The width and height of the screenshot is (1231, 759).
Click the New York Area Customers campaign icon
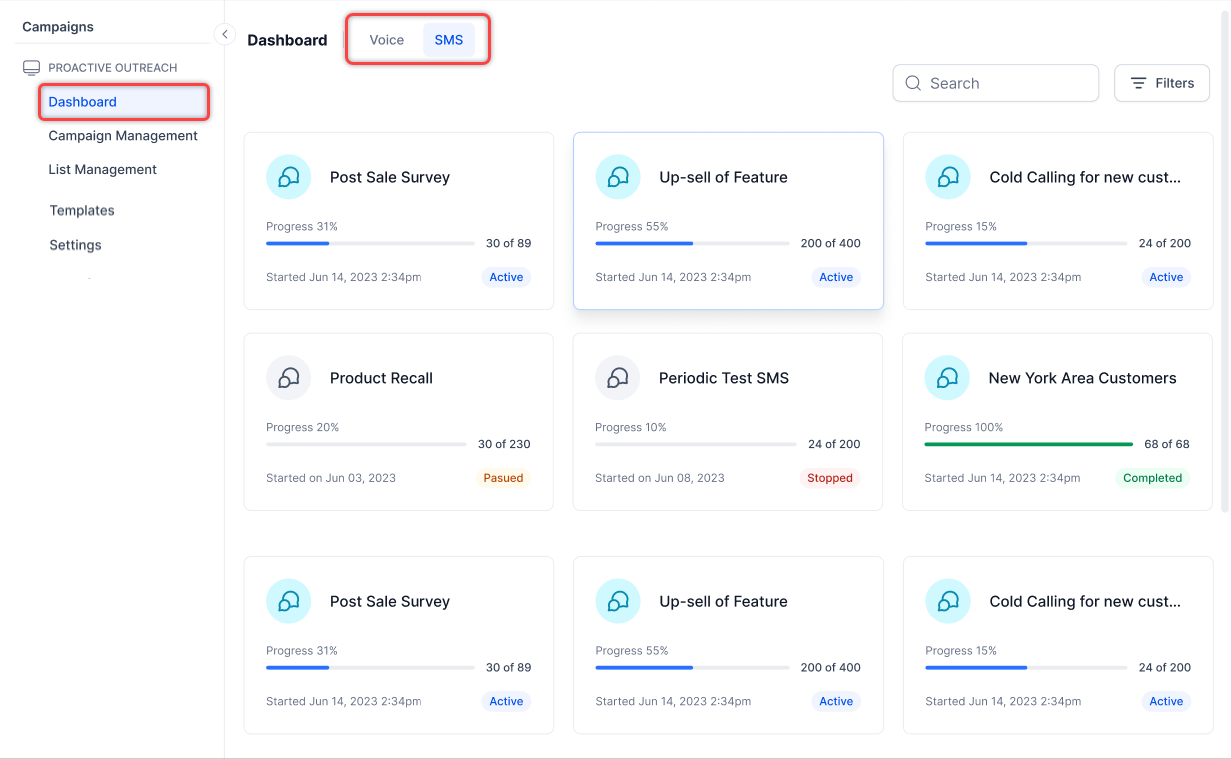click(x=947, y=378)
